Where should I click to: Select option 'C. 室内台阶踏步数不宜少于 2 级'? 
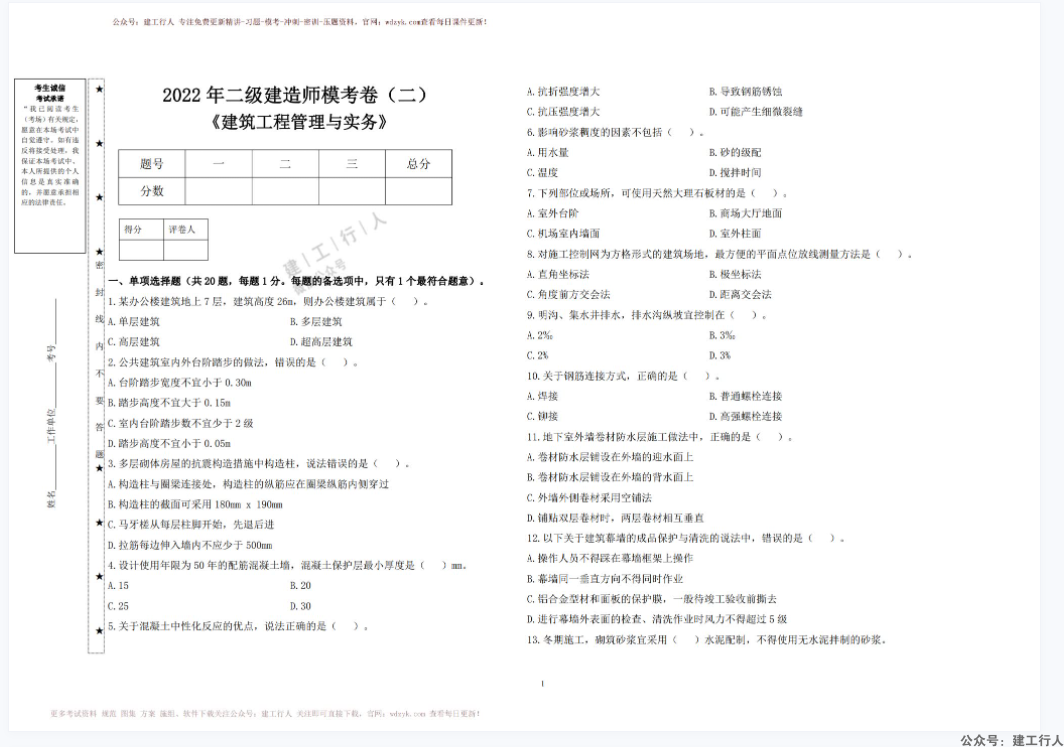[x=180, y=423]
